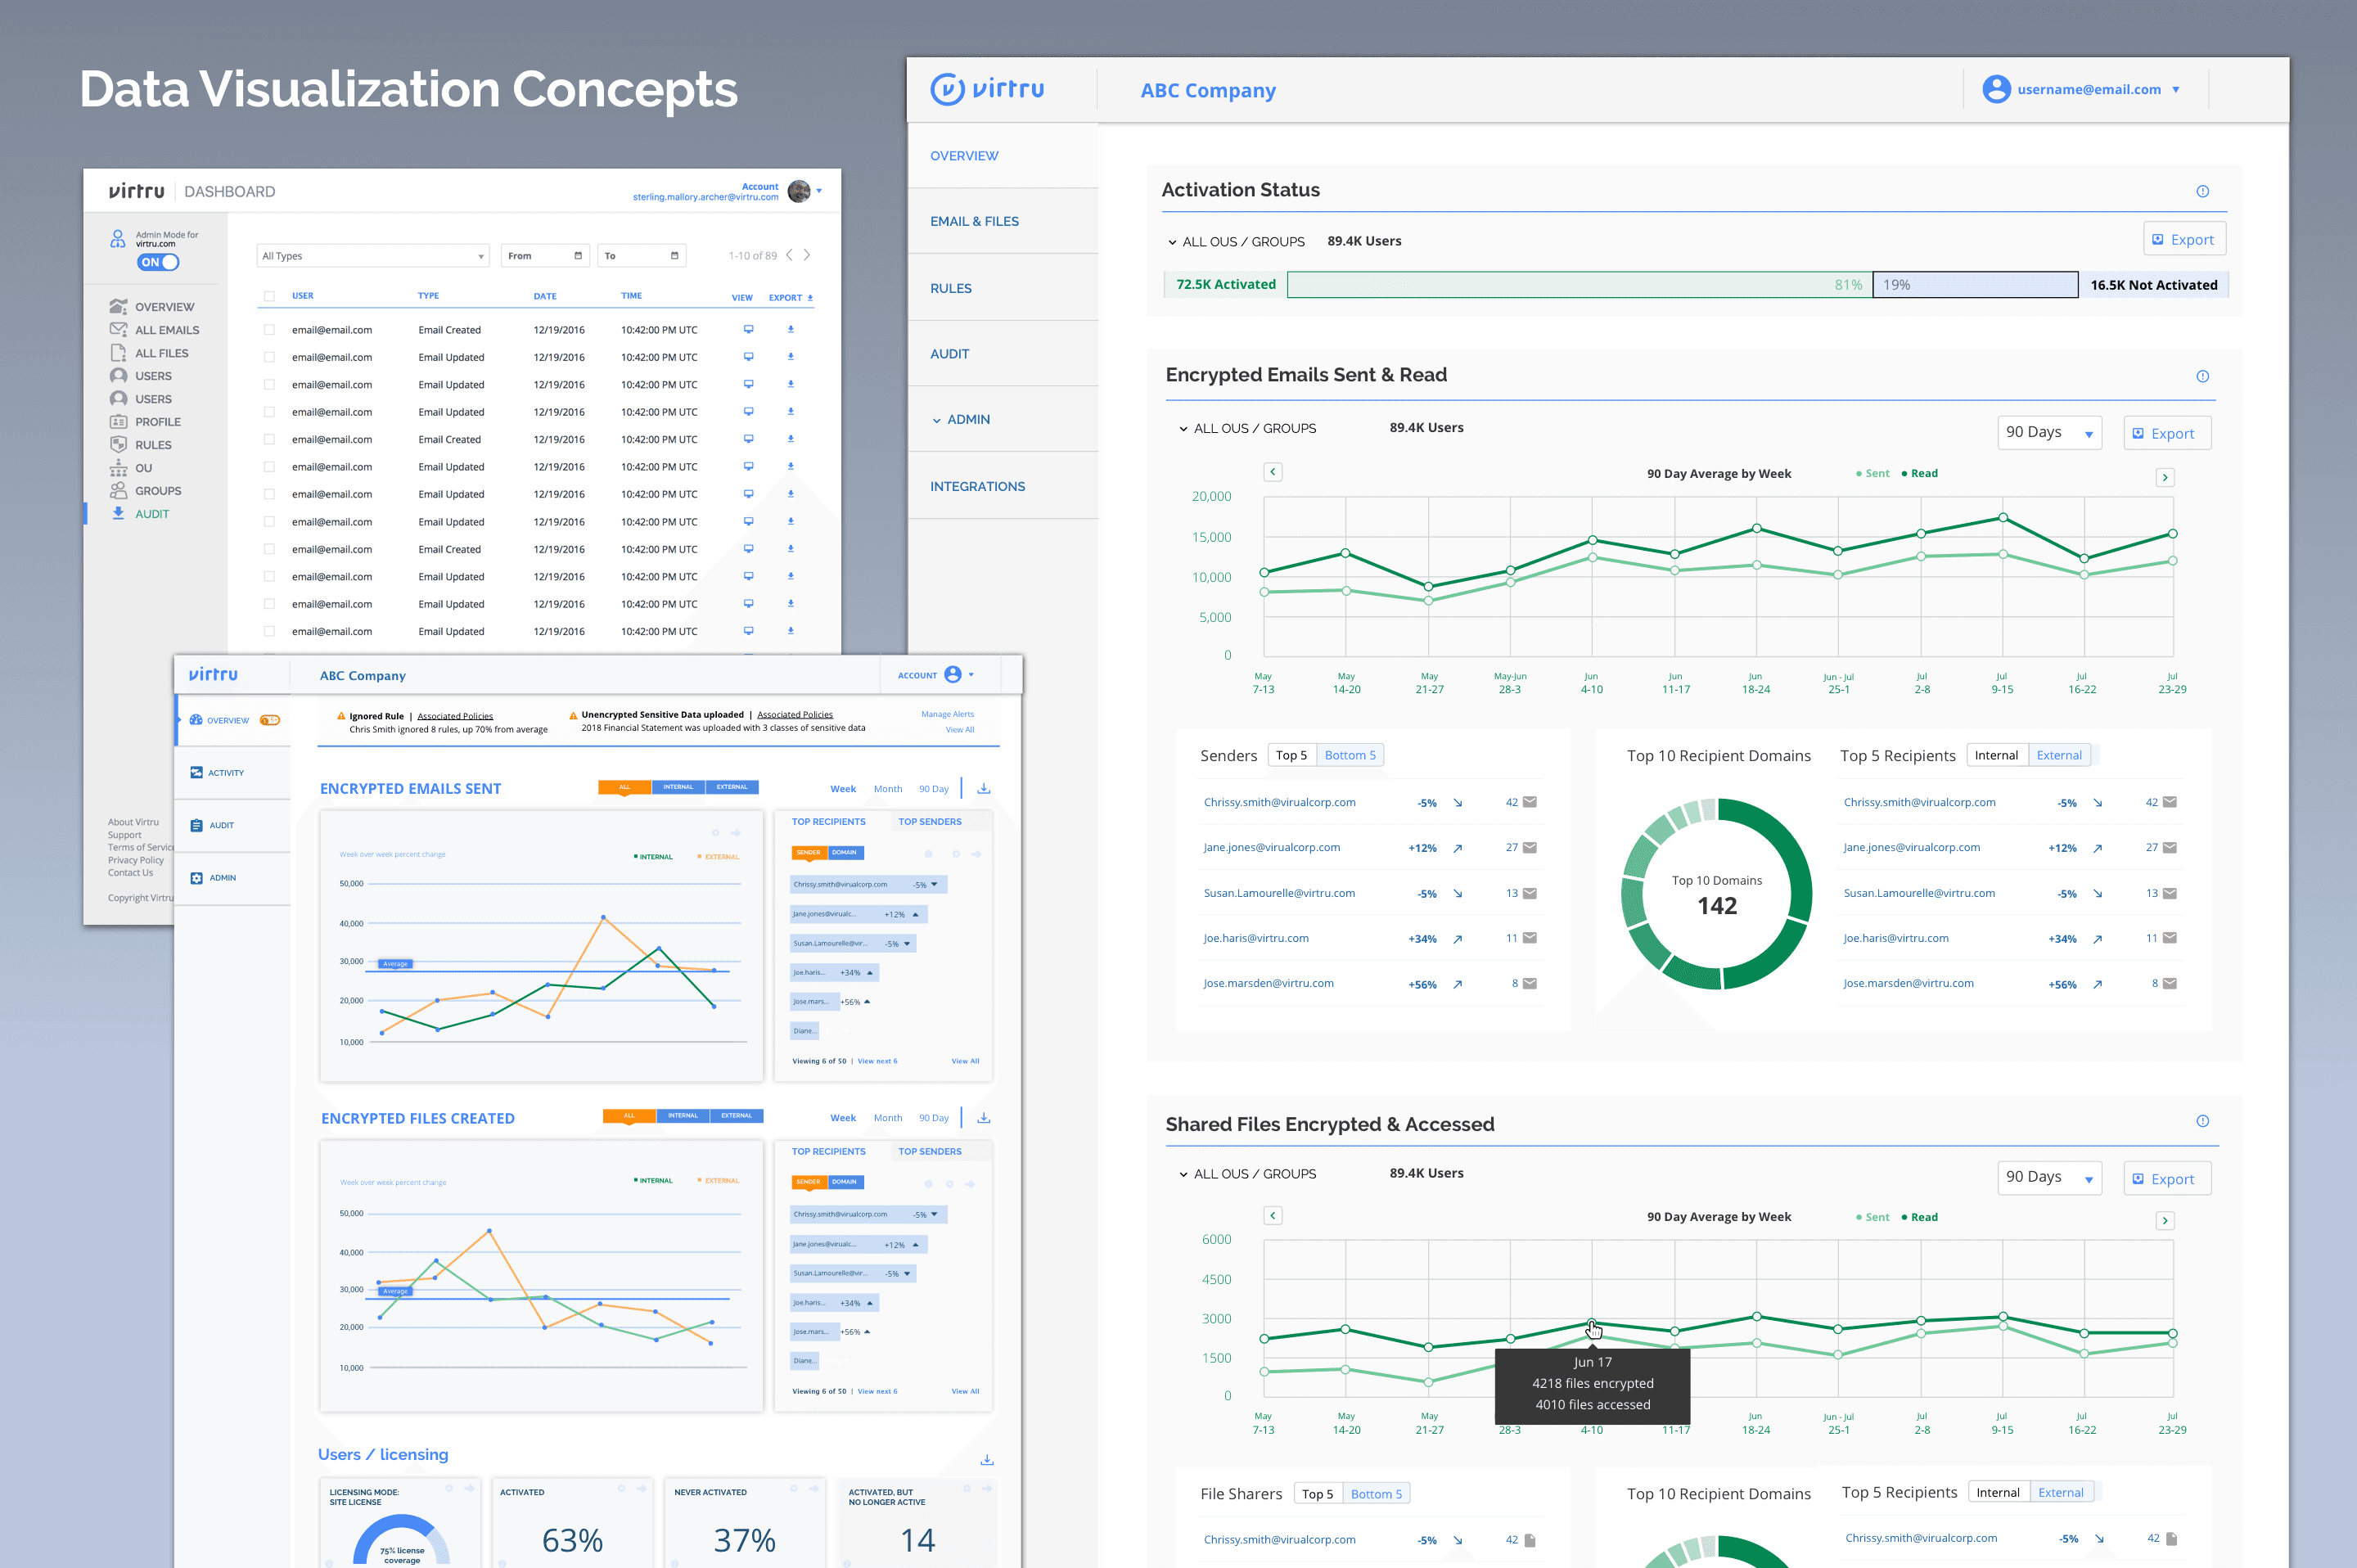This screenshot has height=1568, width=2357.
Task: Select Bottom 5 in Senders toggle
Action: pos(1350,755)
